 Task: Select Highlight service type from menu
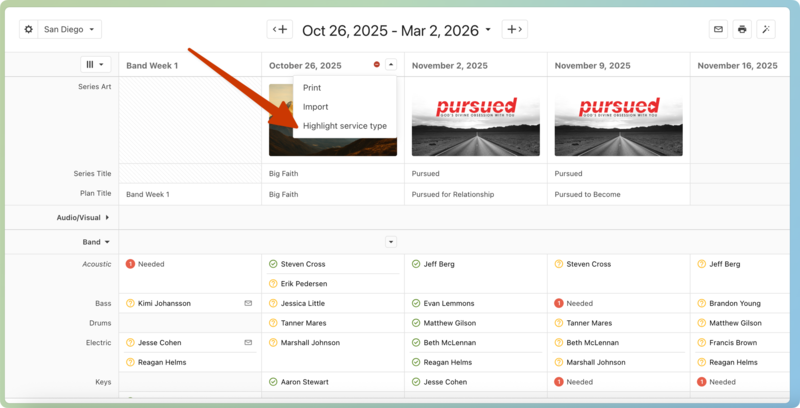click(344, 126)
